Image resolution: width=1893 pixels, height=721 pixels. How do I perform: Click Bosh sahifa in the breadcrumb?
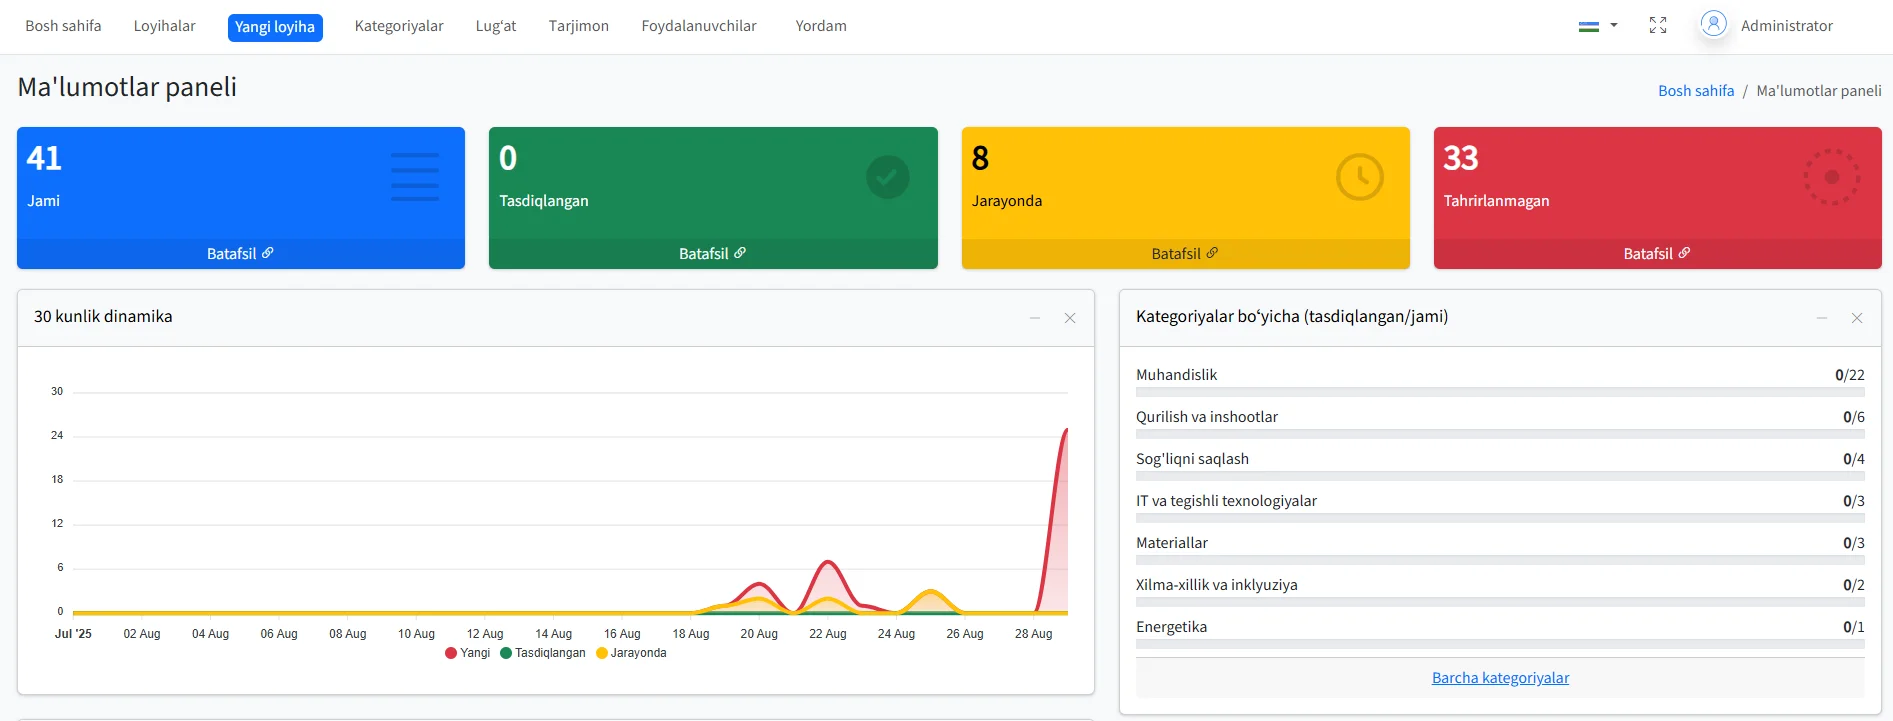coord(1695,91)
